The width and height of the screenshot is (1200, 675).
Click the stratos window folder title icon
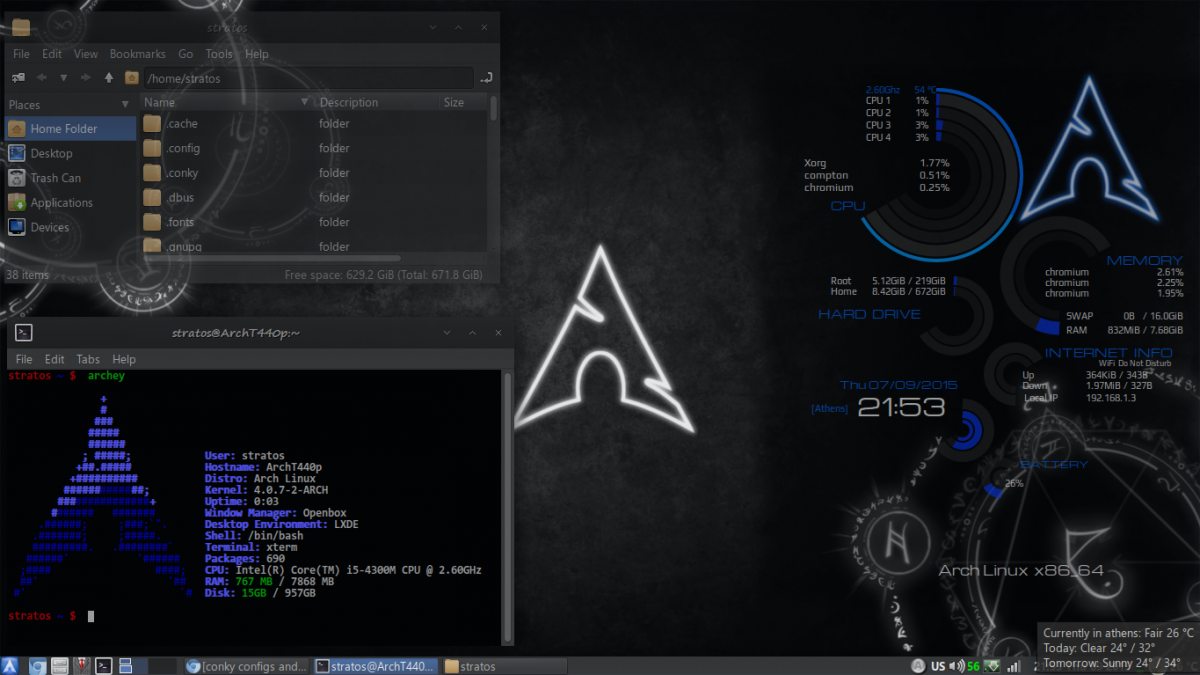(x=20, y=27)
